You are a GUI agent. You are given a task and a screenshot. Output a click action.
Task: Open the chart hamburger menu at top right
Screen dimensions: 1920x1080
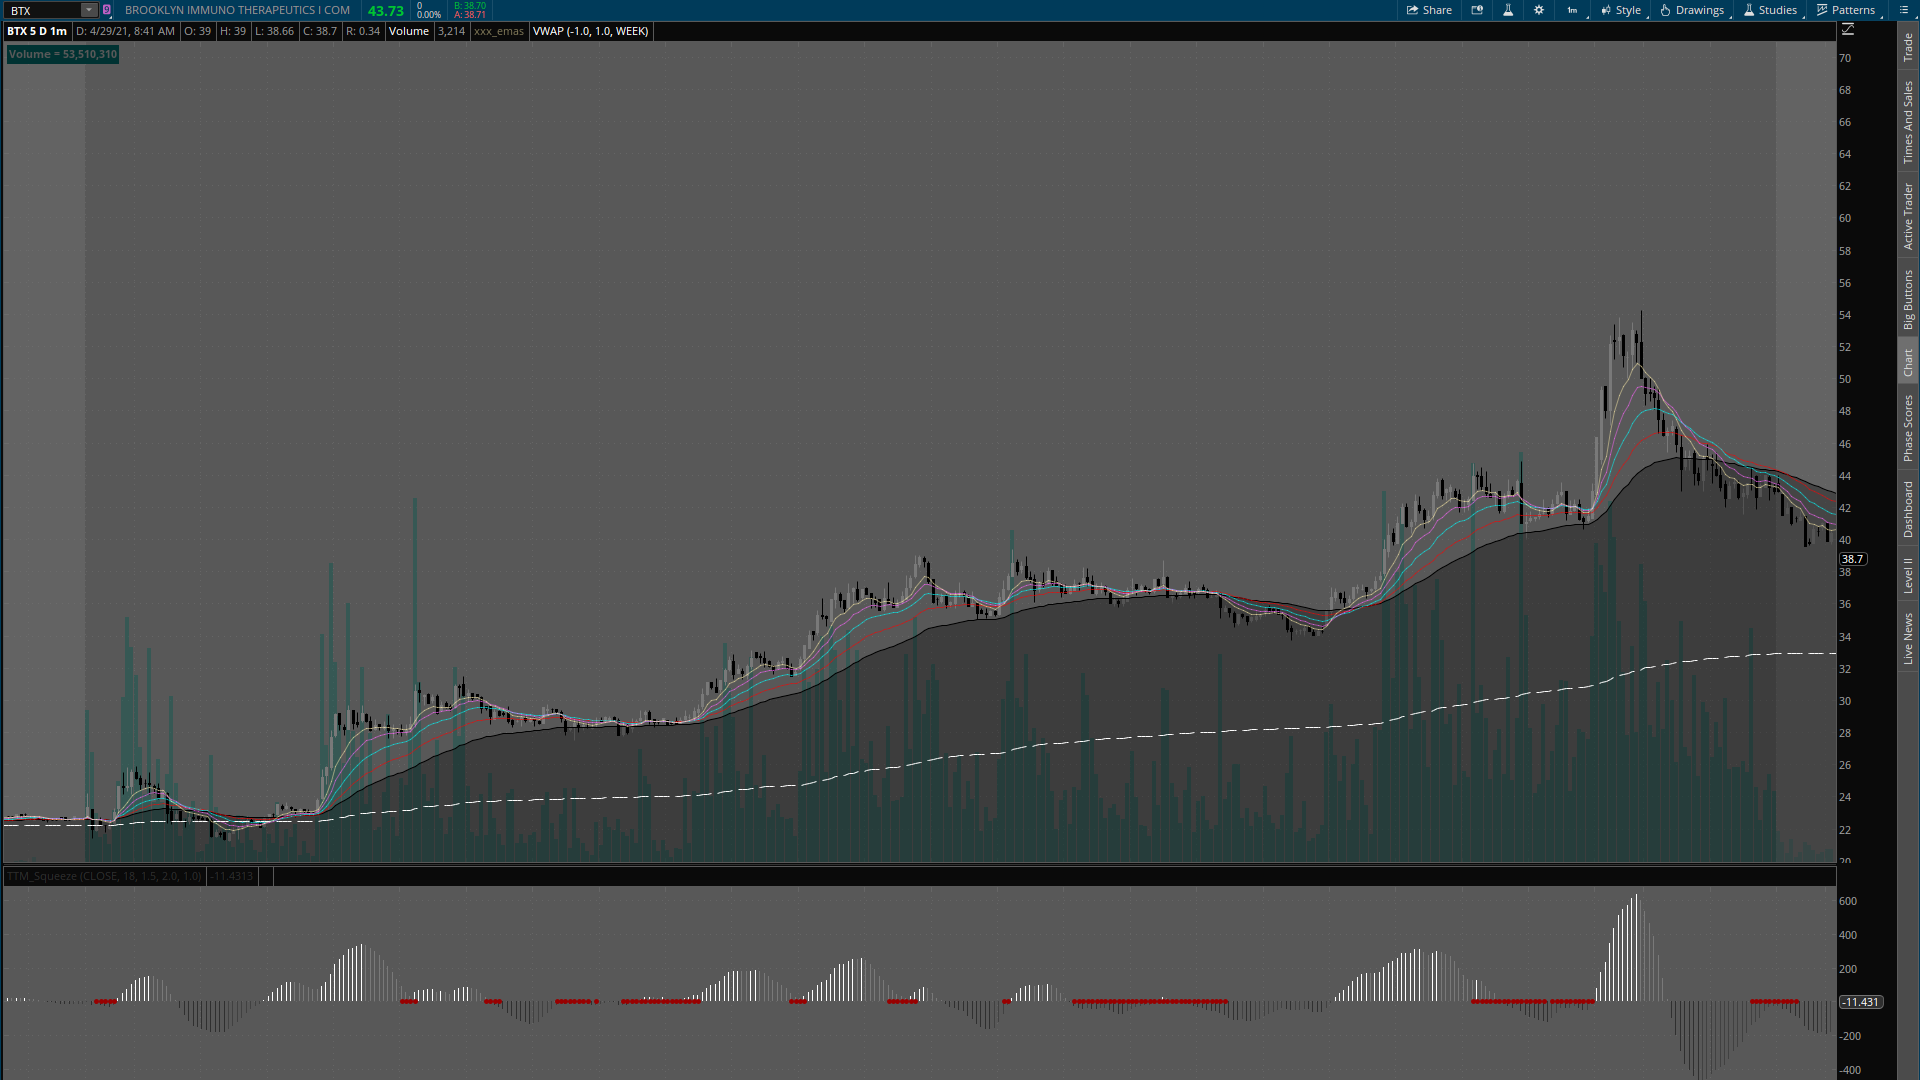tap(1903, 10)
